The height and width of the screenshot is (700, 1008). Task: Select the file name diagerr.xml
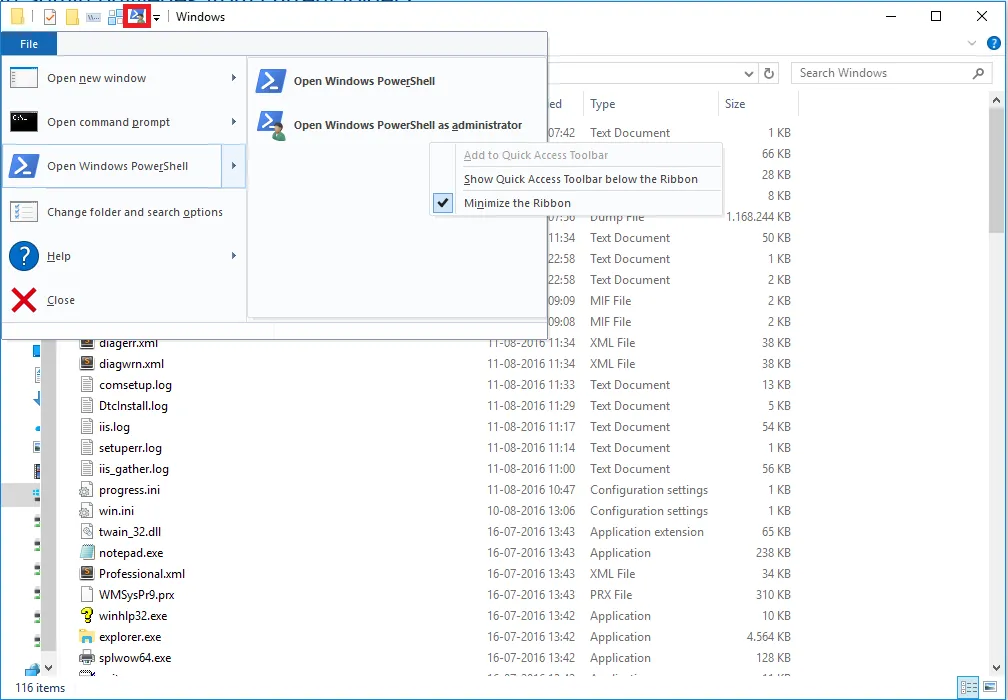point(129,343)
